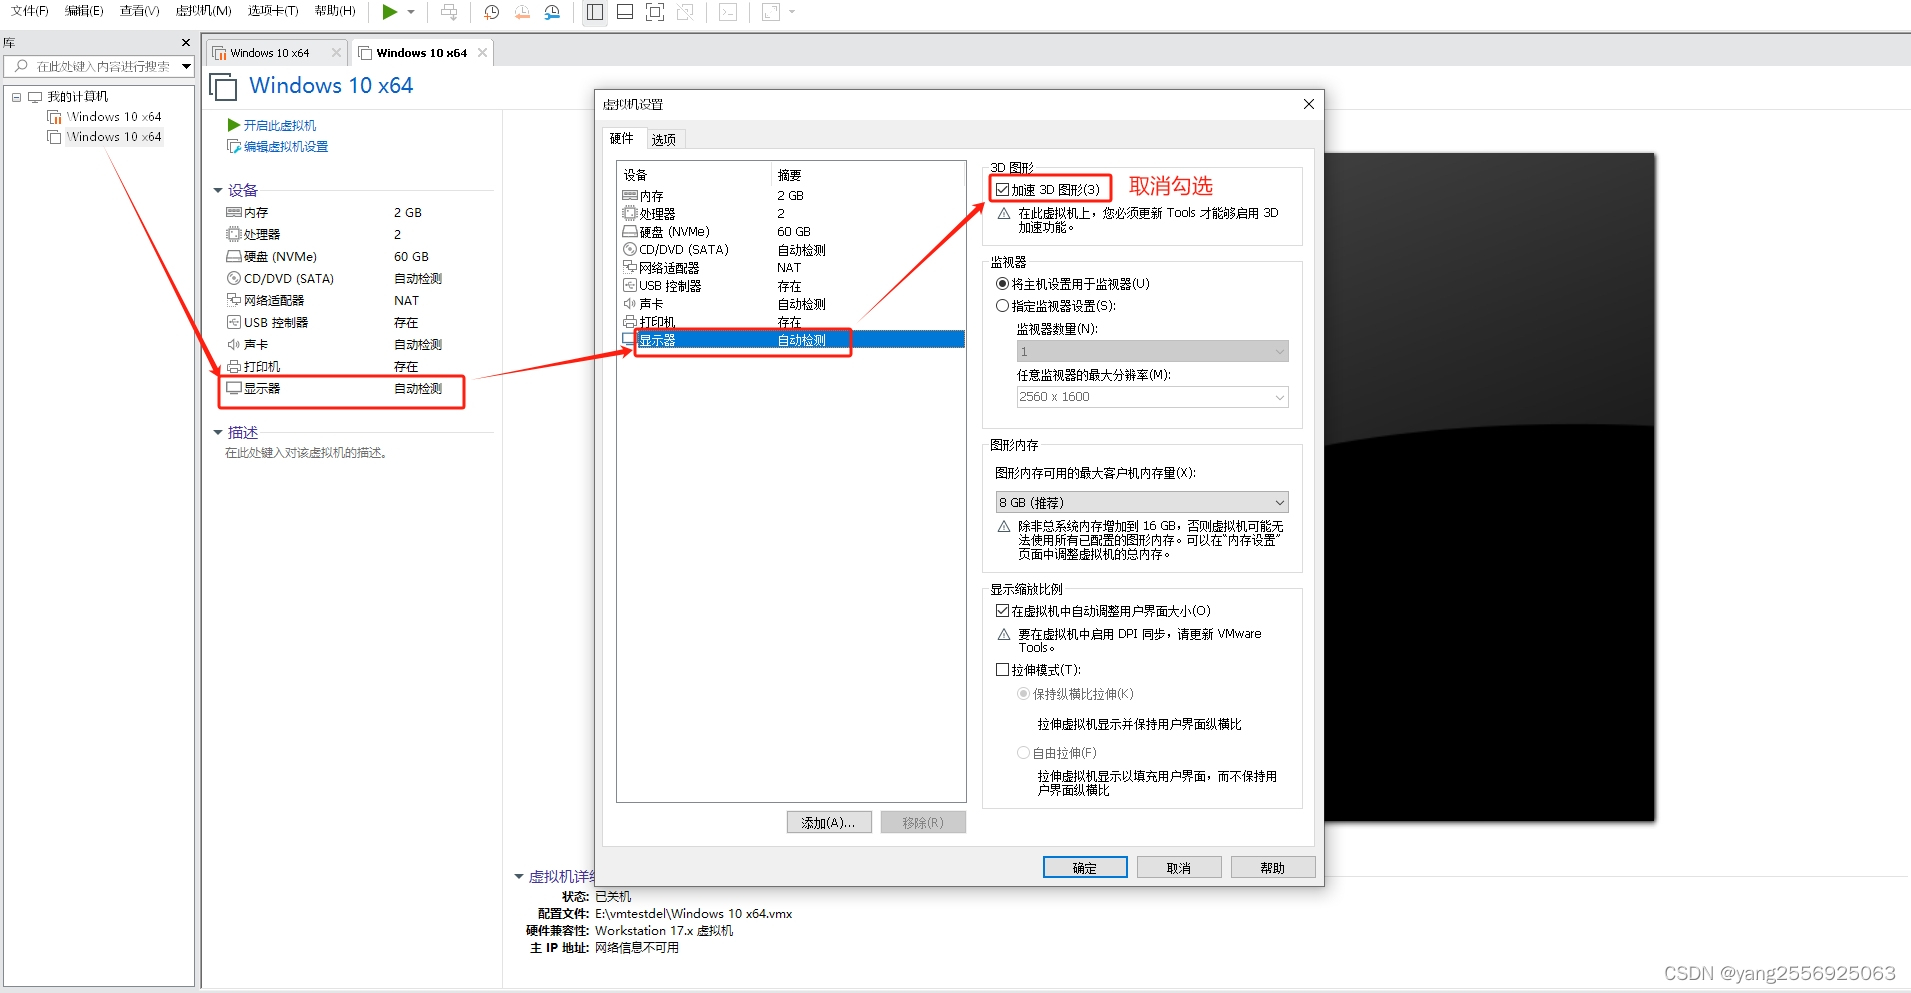The width and height of the screenshot is (1911, 993).
Task: Click the Unity mode toolbar icon
Action: (x=685, y=12)
